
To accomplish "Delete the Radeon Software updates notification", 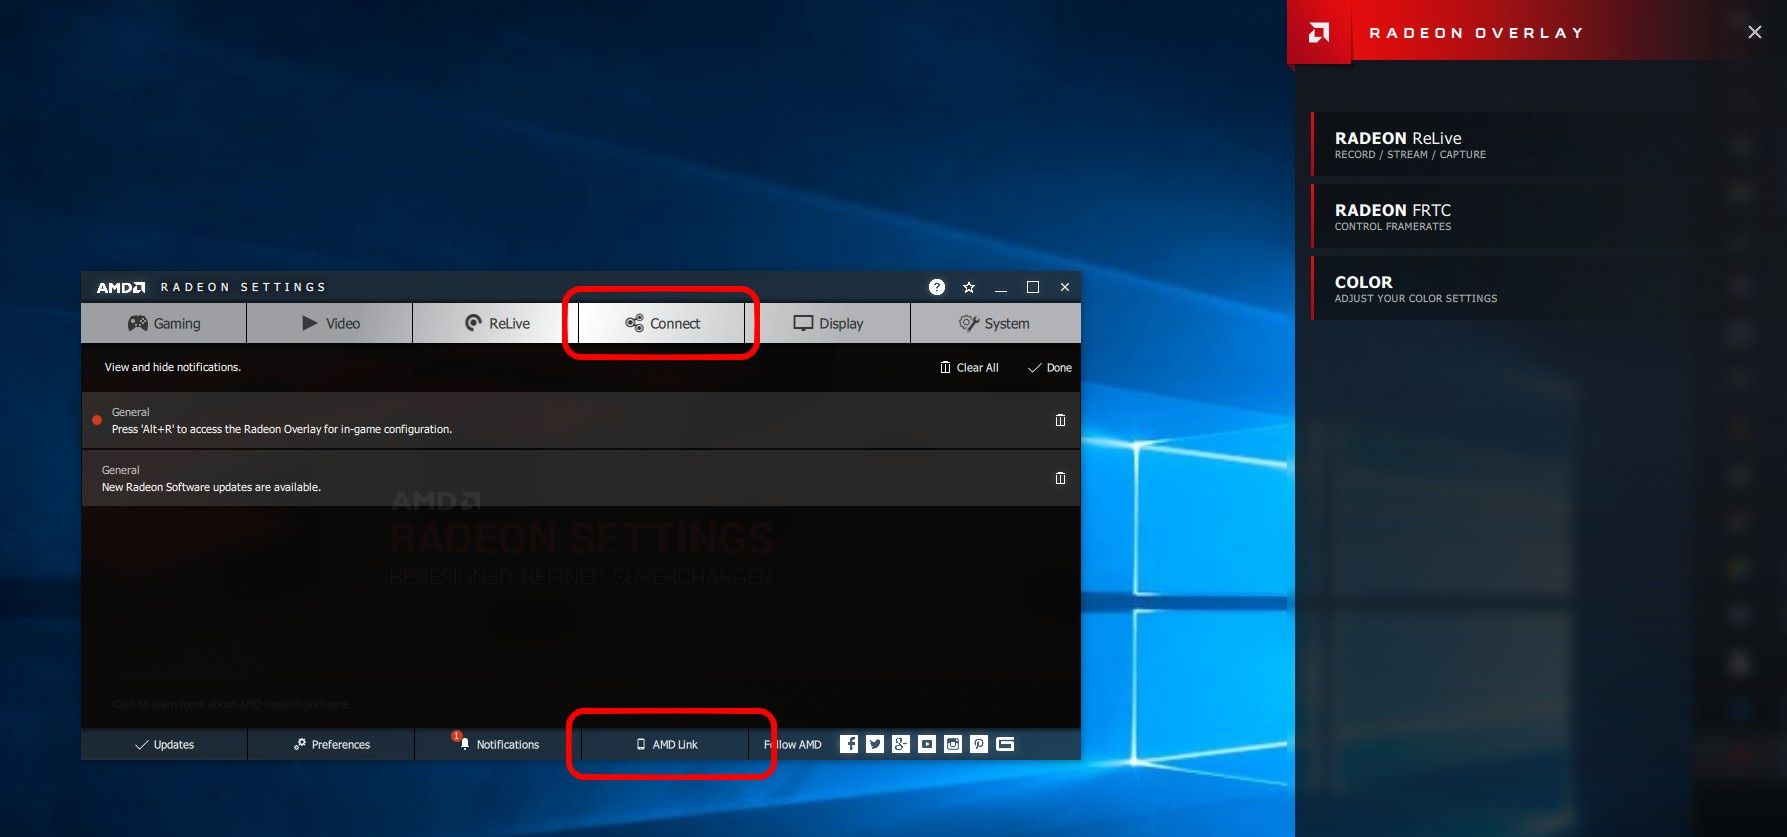I will pyautogui.click(x=1060, y=478).
